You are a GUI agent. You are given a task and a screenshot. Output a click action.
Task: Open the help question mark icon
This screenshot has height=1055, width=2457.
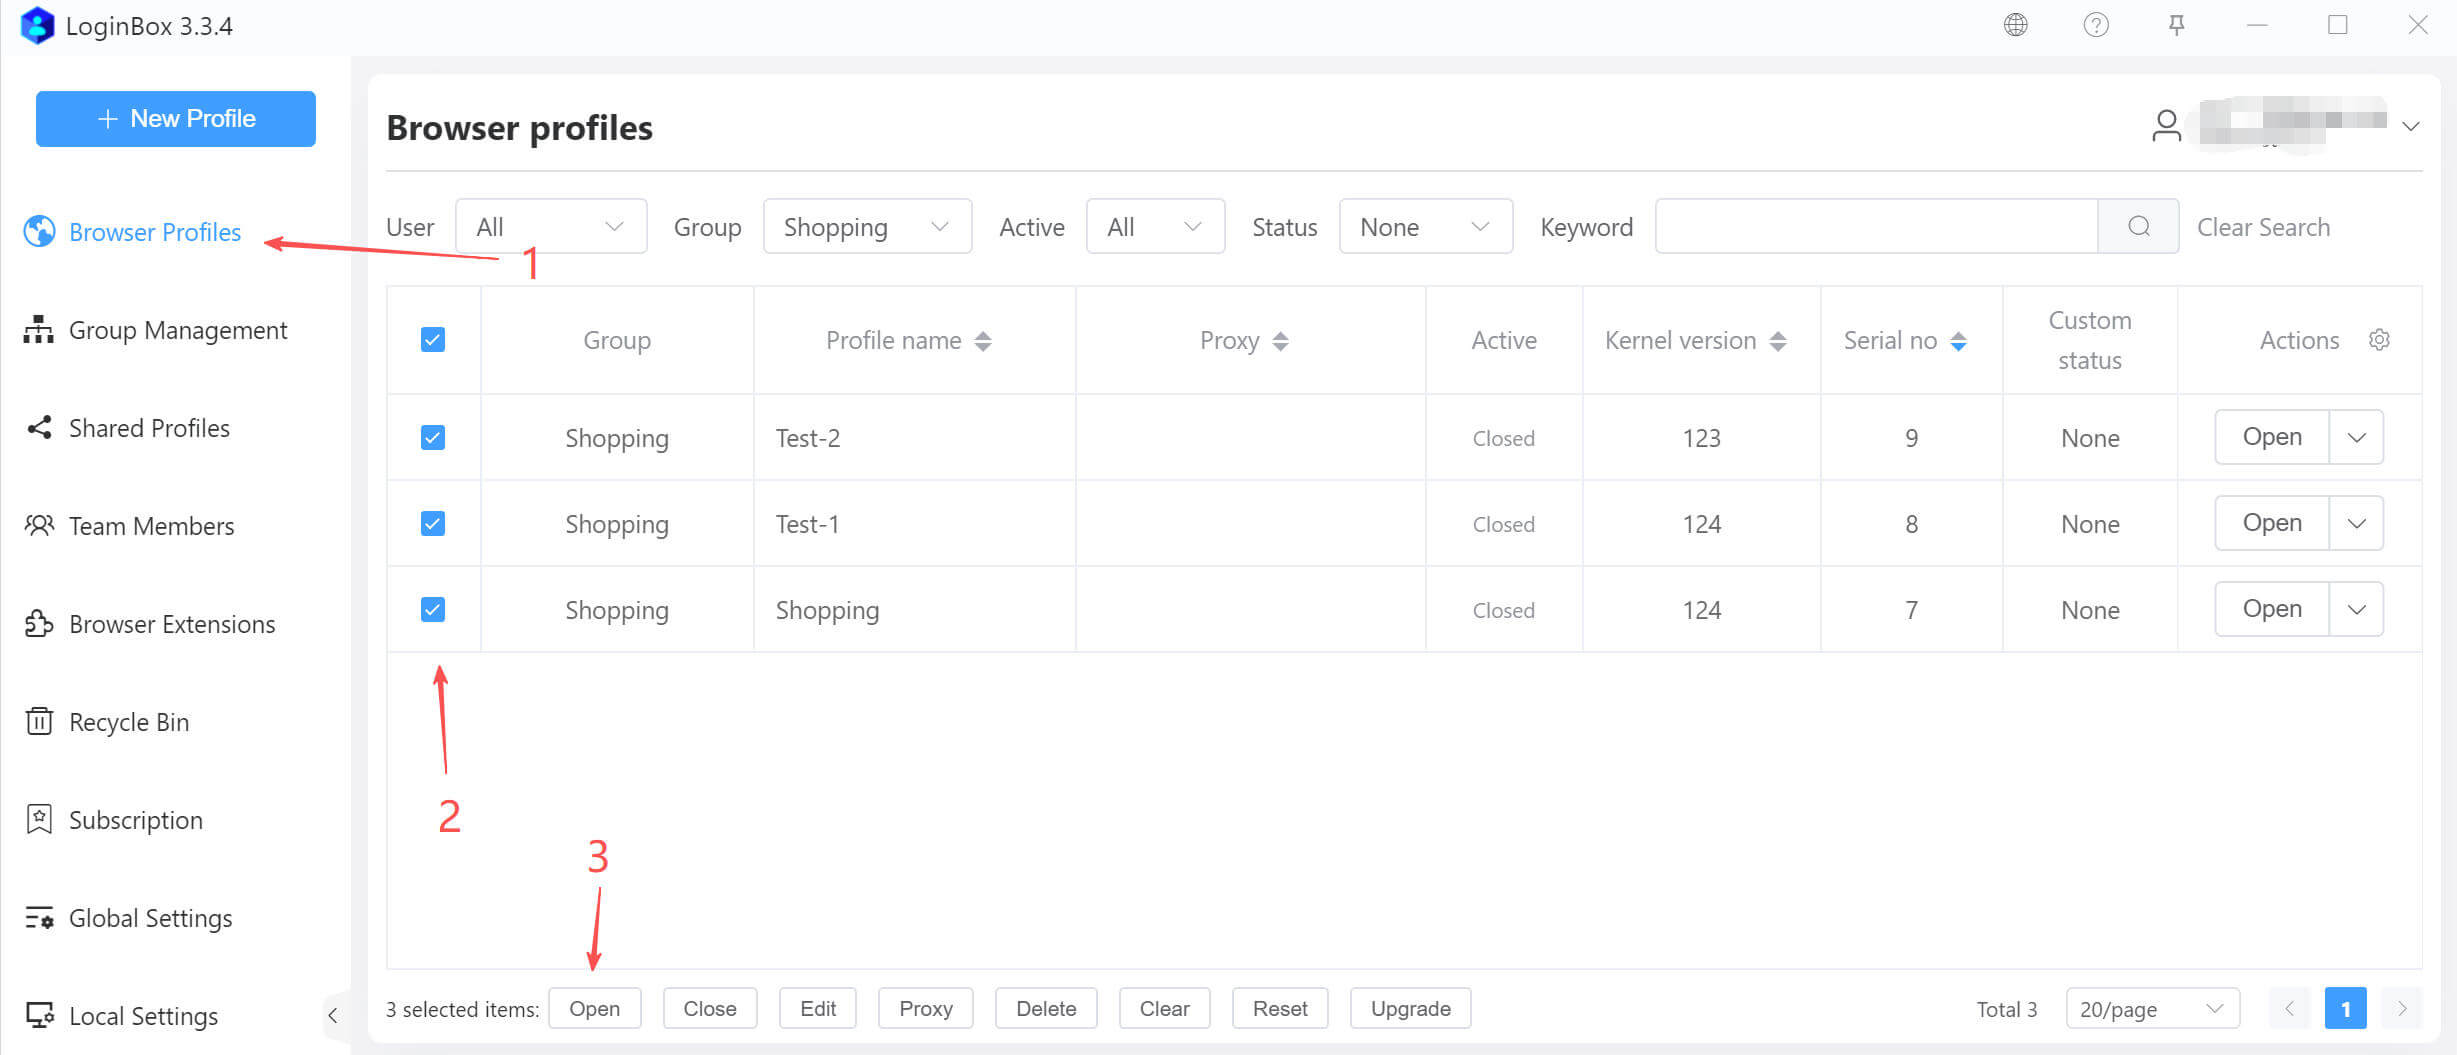coord(2096,25)
